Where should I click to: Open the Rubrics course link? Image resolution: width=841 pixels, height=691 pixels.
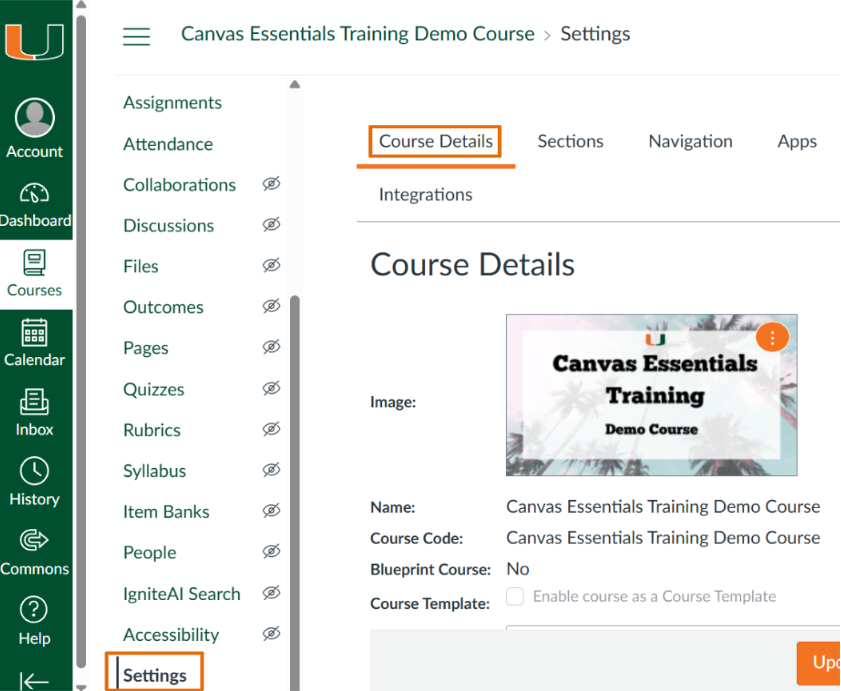click(x=152, y=430)
